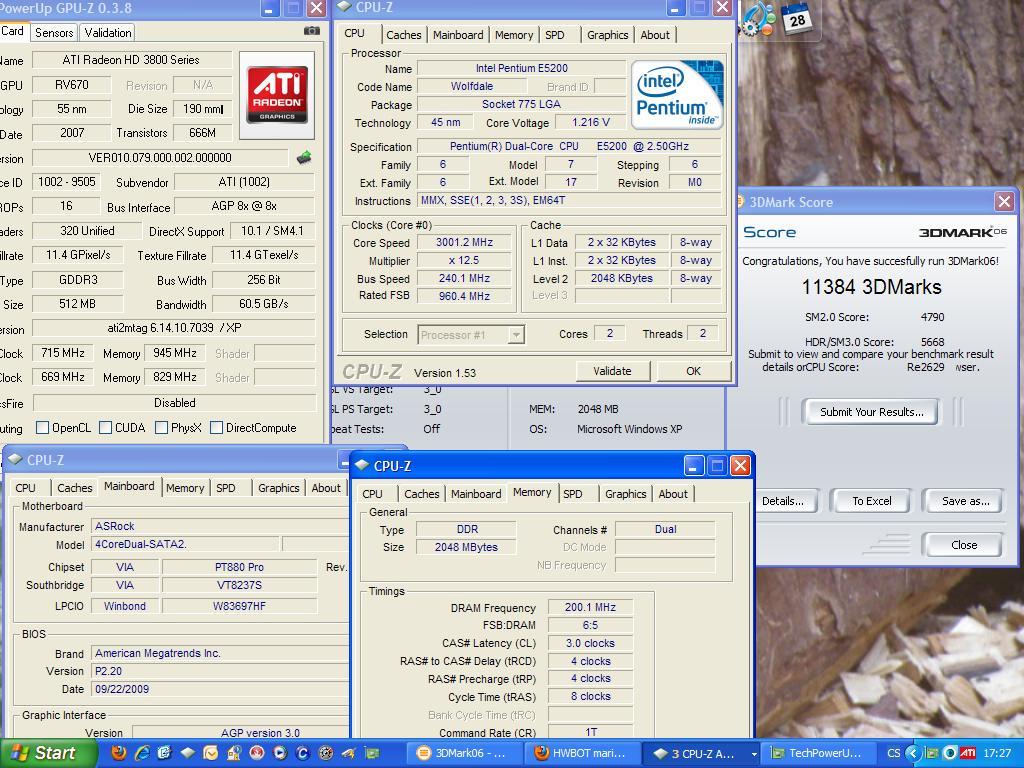Click the desktop calendar icon showing 28

[797, 18]
